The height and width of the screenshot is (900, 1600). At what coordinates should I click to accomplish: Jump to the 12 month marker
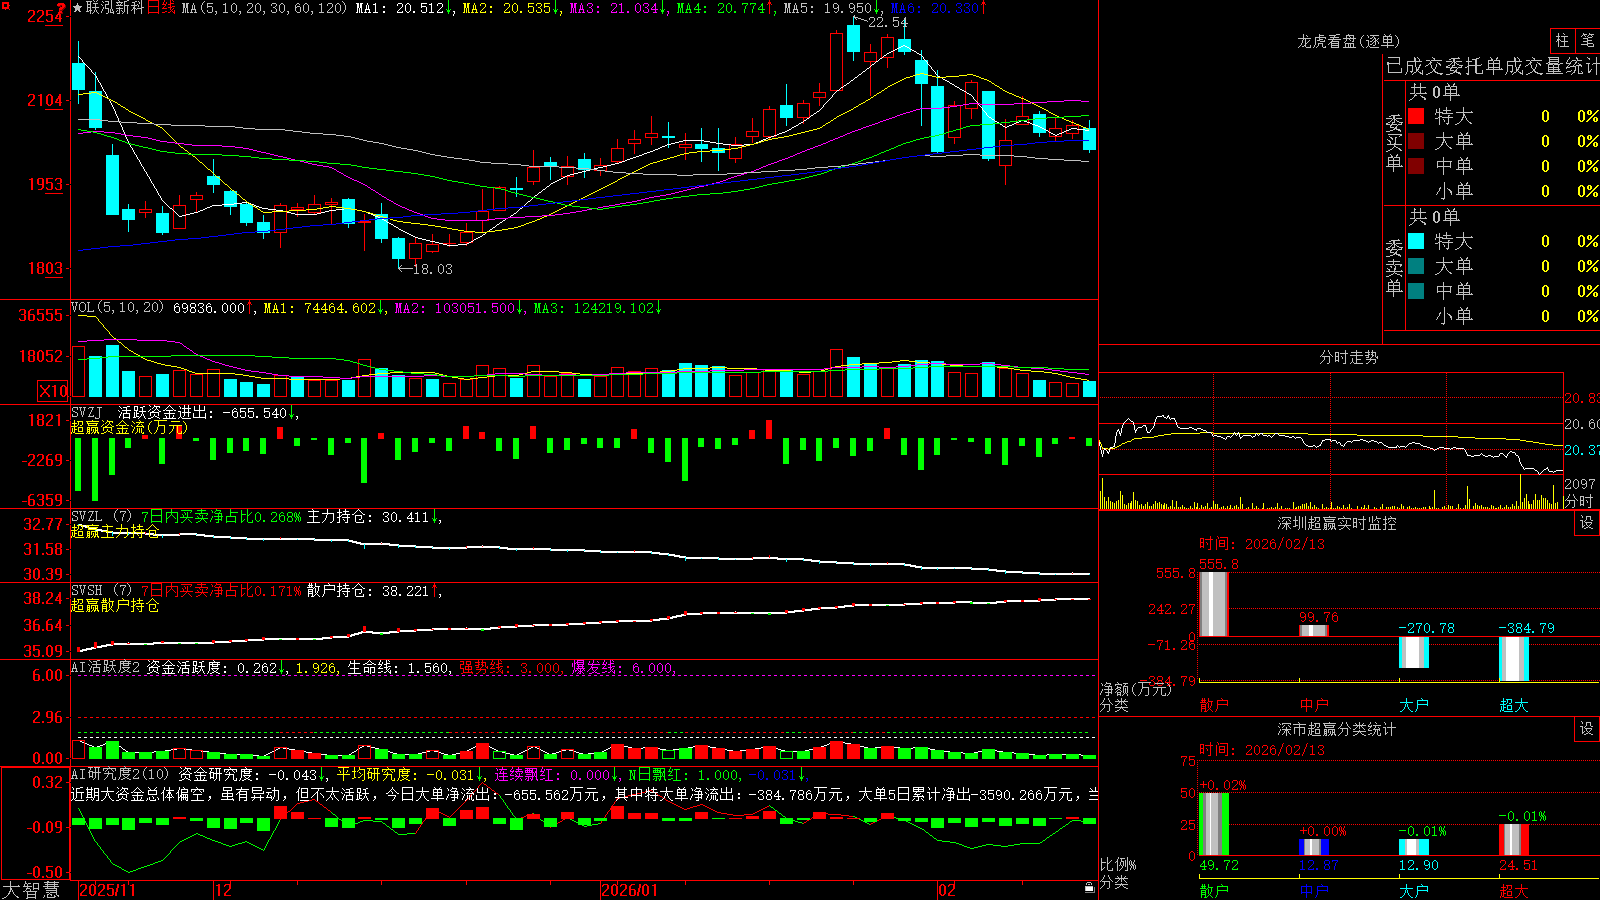(224, 890)
